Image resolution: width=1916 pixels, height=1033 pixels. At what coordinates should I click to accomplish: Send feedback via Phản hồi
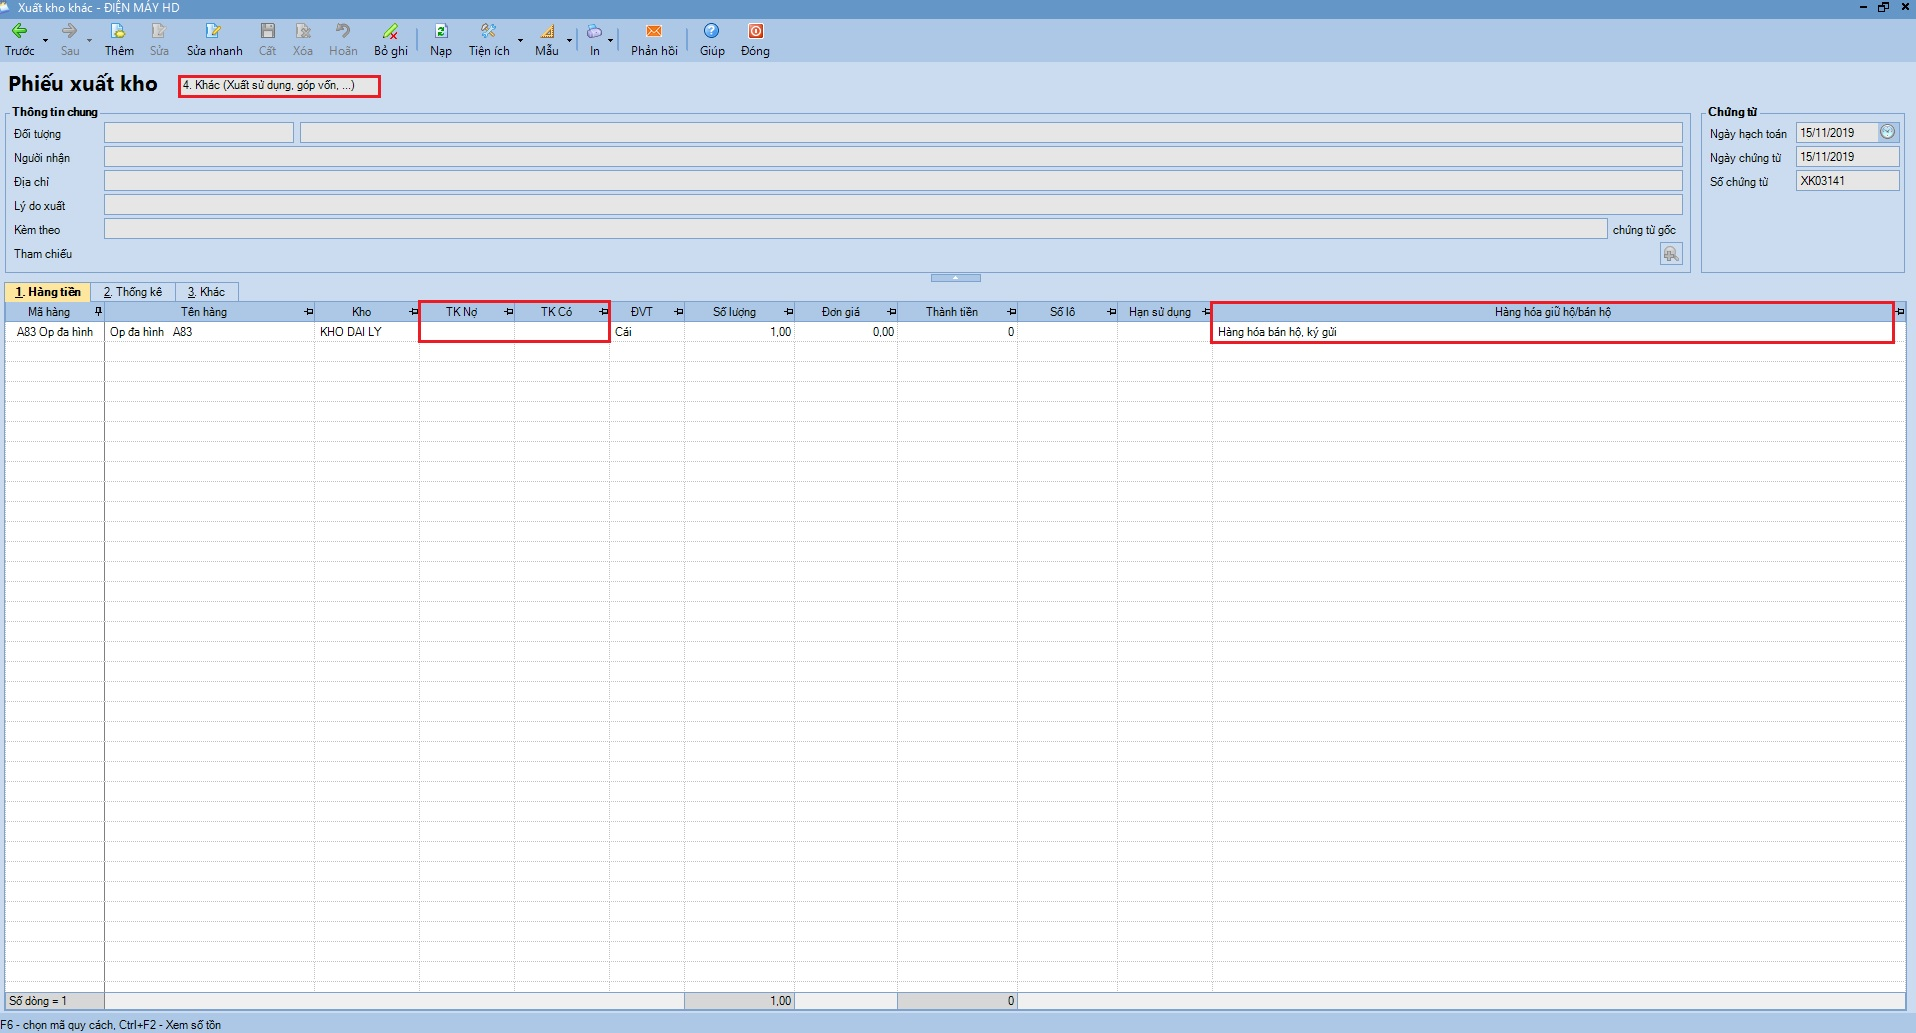654,40
